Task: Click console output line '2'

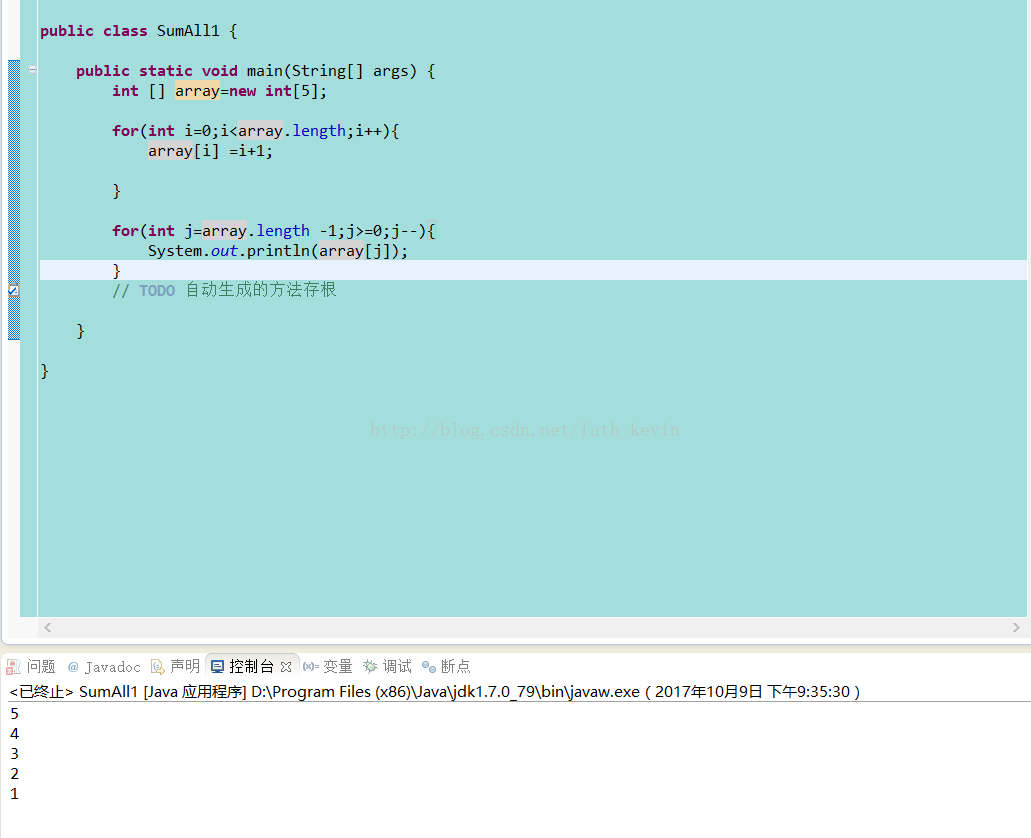Action: point(14,774)
